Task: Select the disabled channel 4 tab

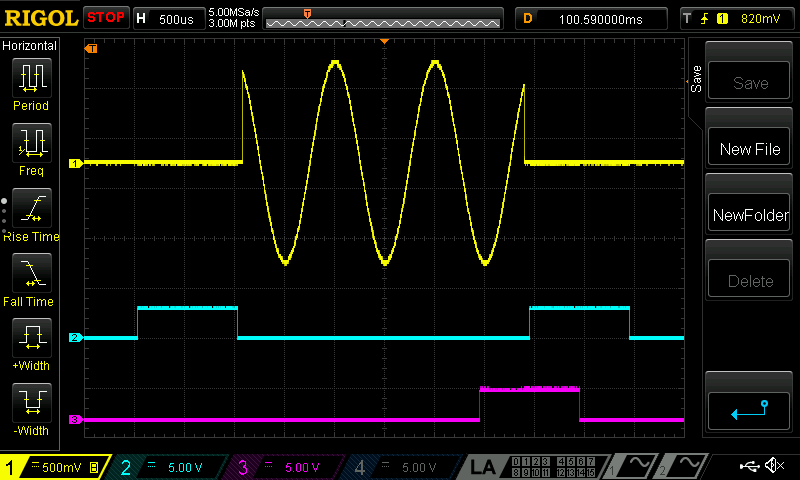Action: pos(402,467)
